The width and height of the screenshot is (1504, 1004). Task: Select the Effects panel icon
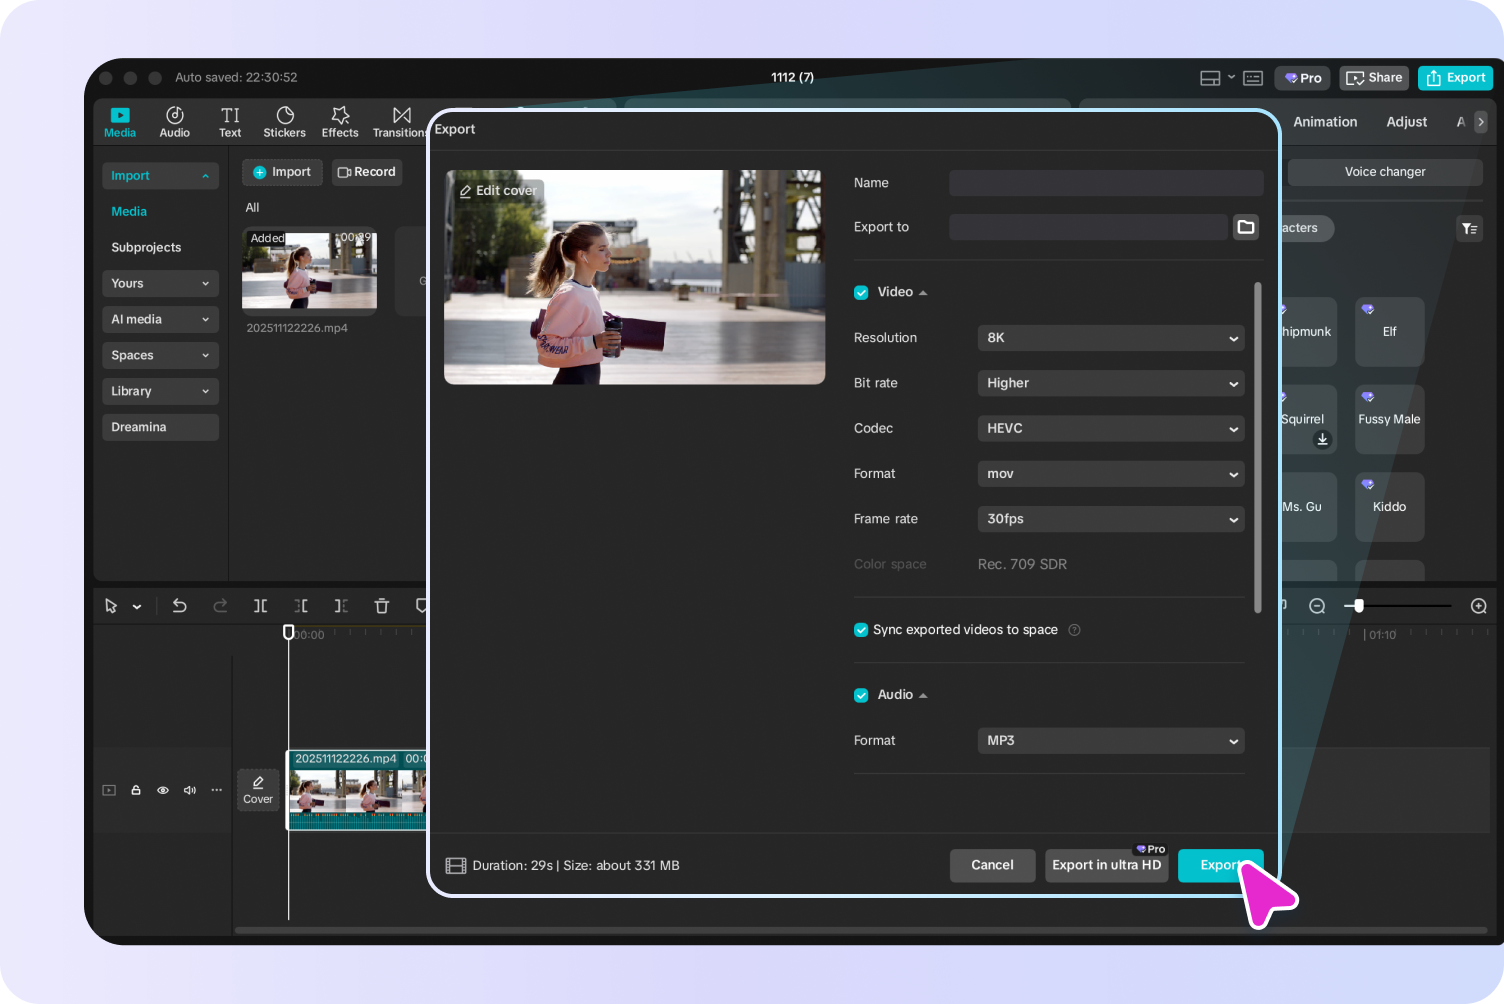point(340,121)
